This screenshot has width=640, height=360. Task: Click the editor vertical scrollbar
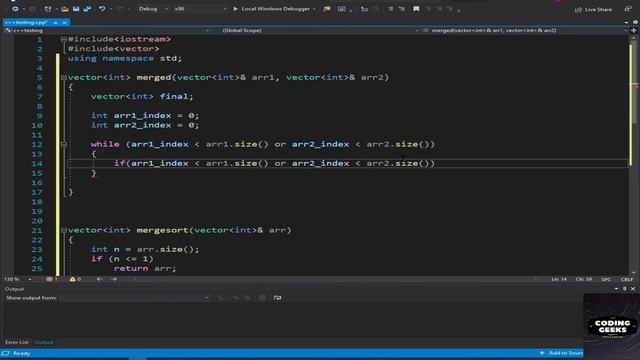pos(633,155)
